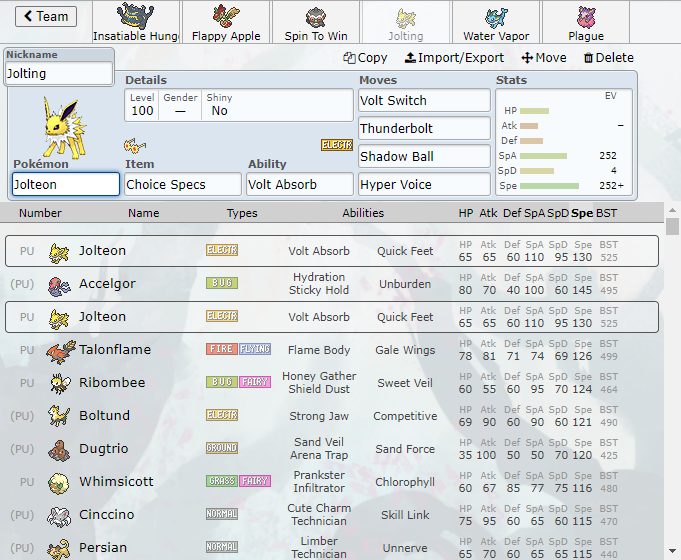Open the Level 100 details
The image size is (681, 560).
click(142, 105)
